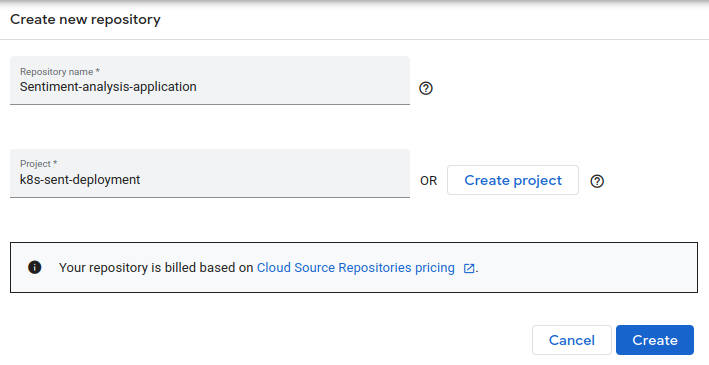Click the help icon beside Repository name
The height and width of the screenshot is (365, 709).
(x=425, y=88)
